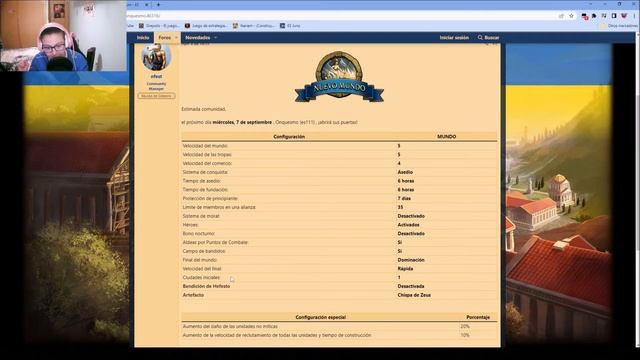The height and width of the screenshot is (360, 640).
Task: Select the Artefacto label
Action: pos(193,295)
